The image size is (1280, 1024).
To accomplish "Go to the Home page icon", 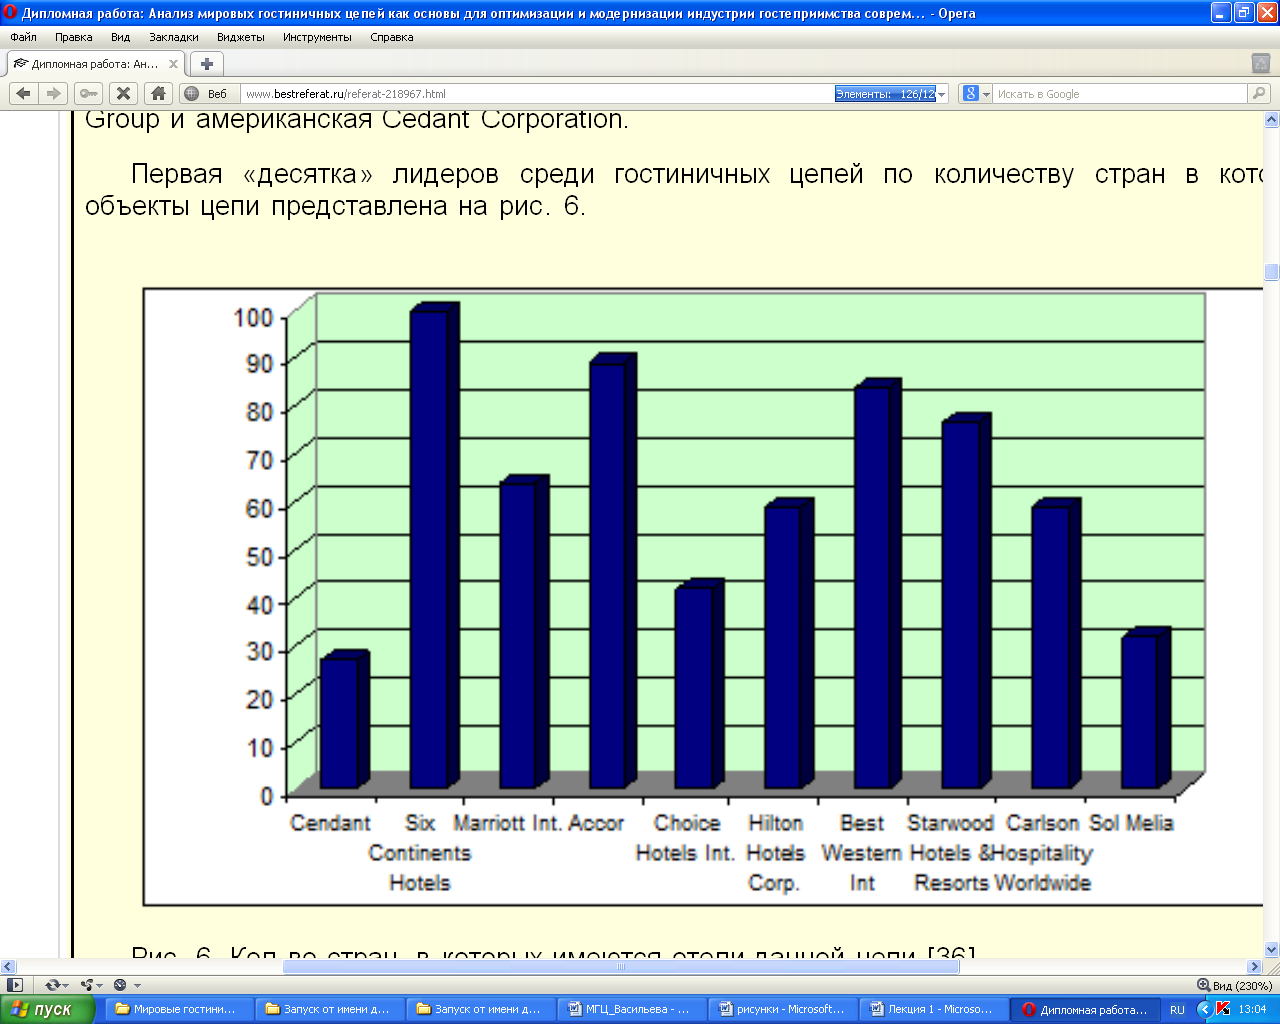I will pos(158,93).
